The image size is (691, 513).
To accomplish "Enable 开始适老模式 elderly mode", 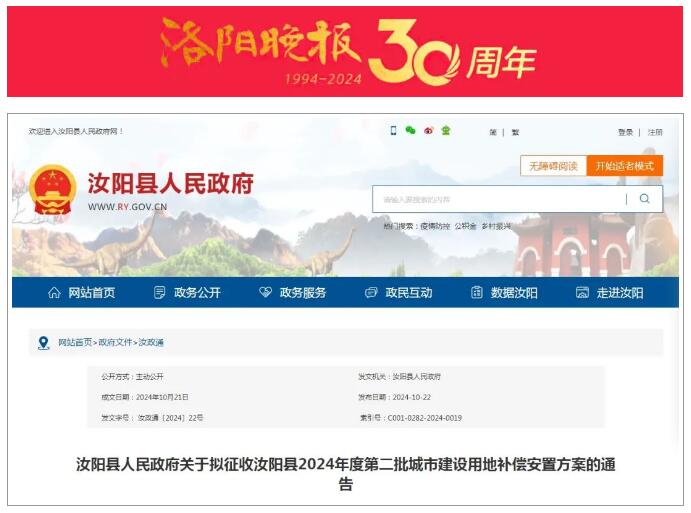I will [624, 166].
